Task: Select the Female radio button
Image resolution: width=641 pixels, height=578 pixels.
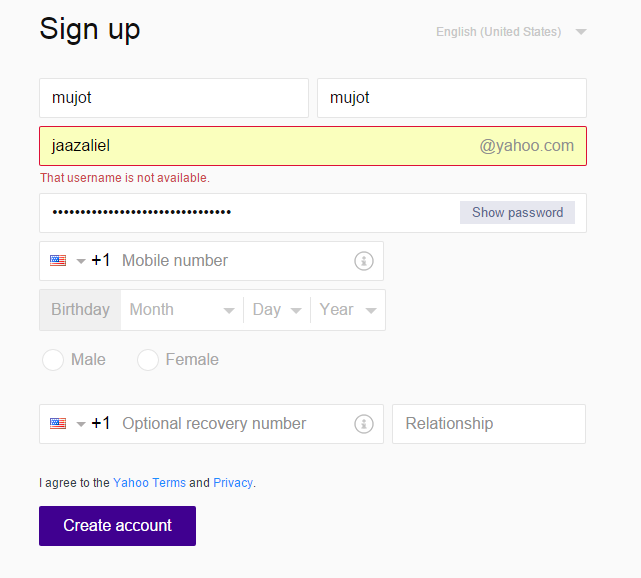Action: tap(148, 360)
